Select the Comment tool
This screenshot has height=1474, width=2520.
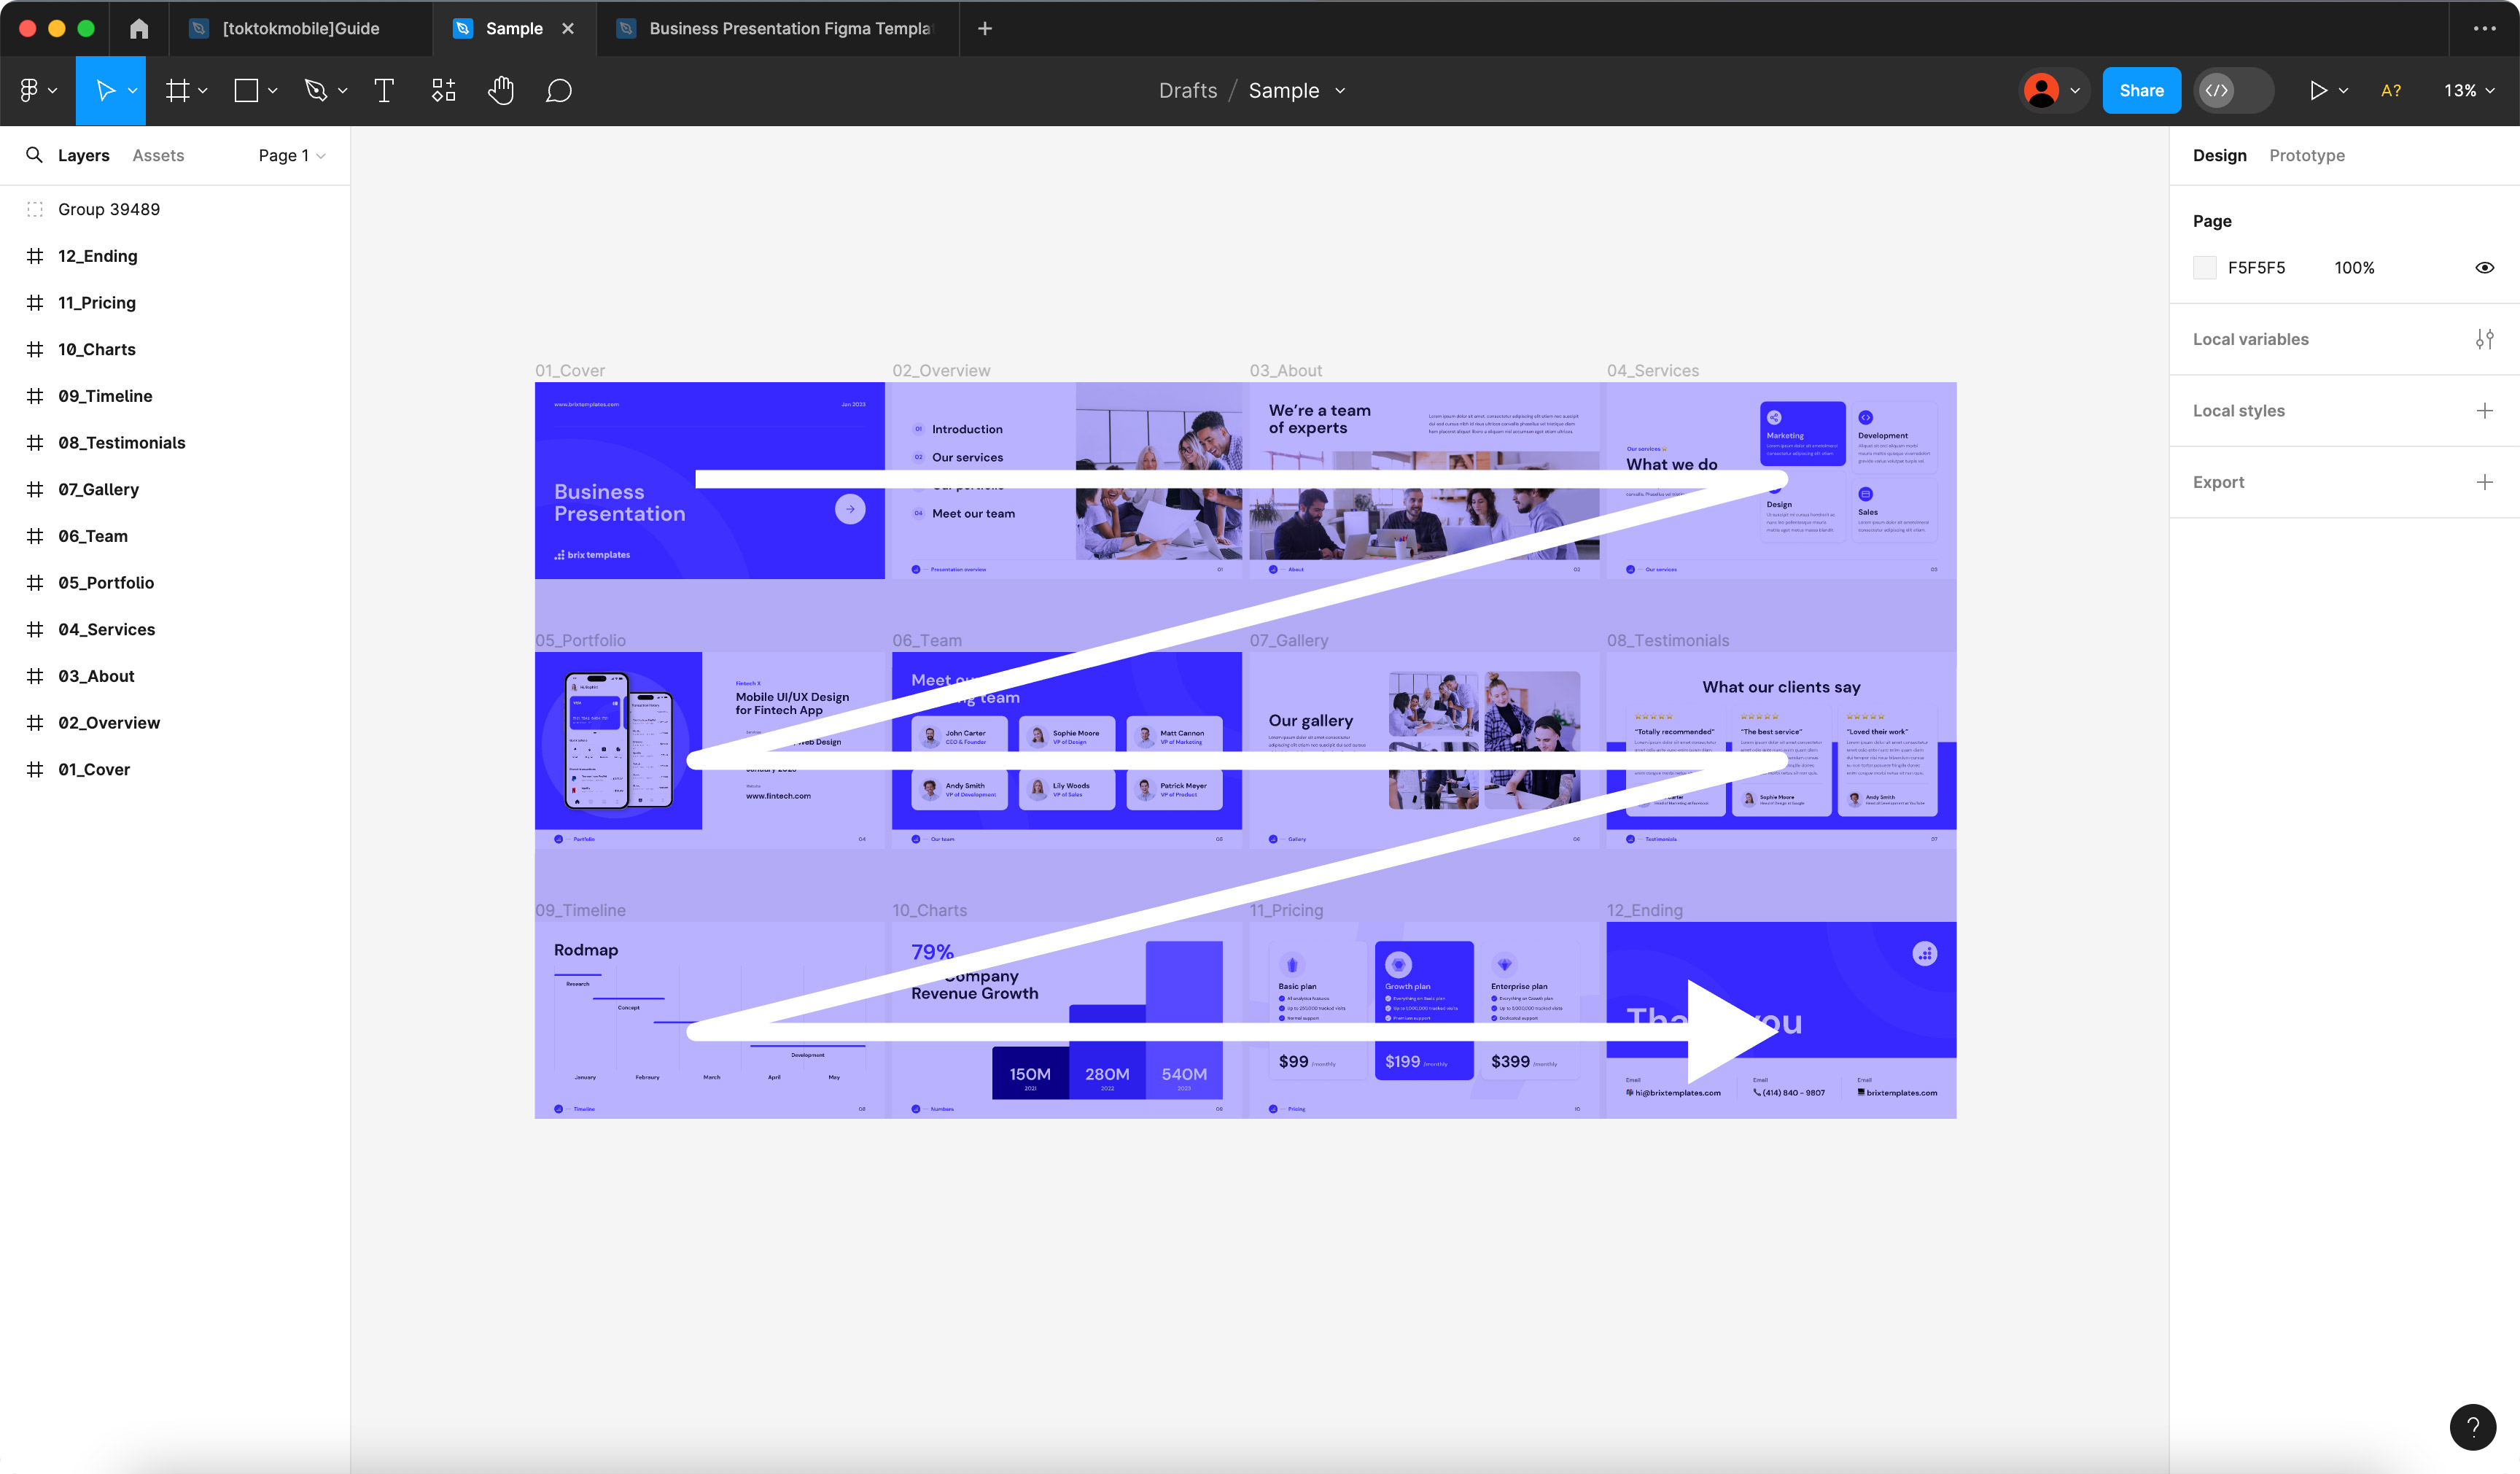[x=558, y=91]
